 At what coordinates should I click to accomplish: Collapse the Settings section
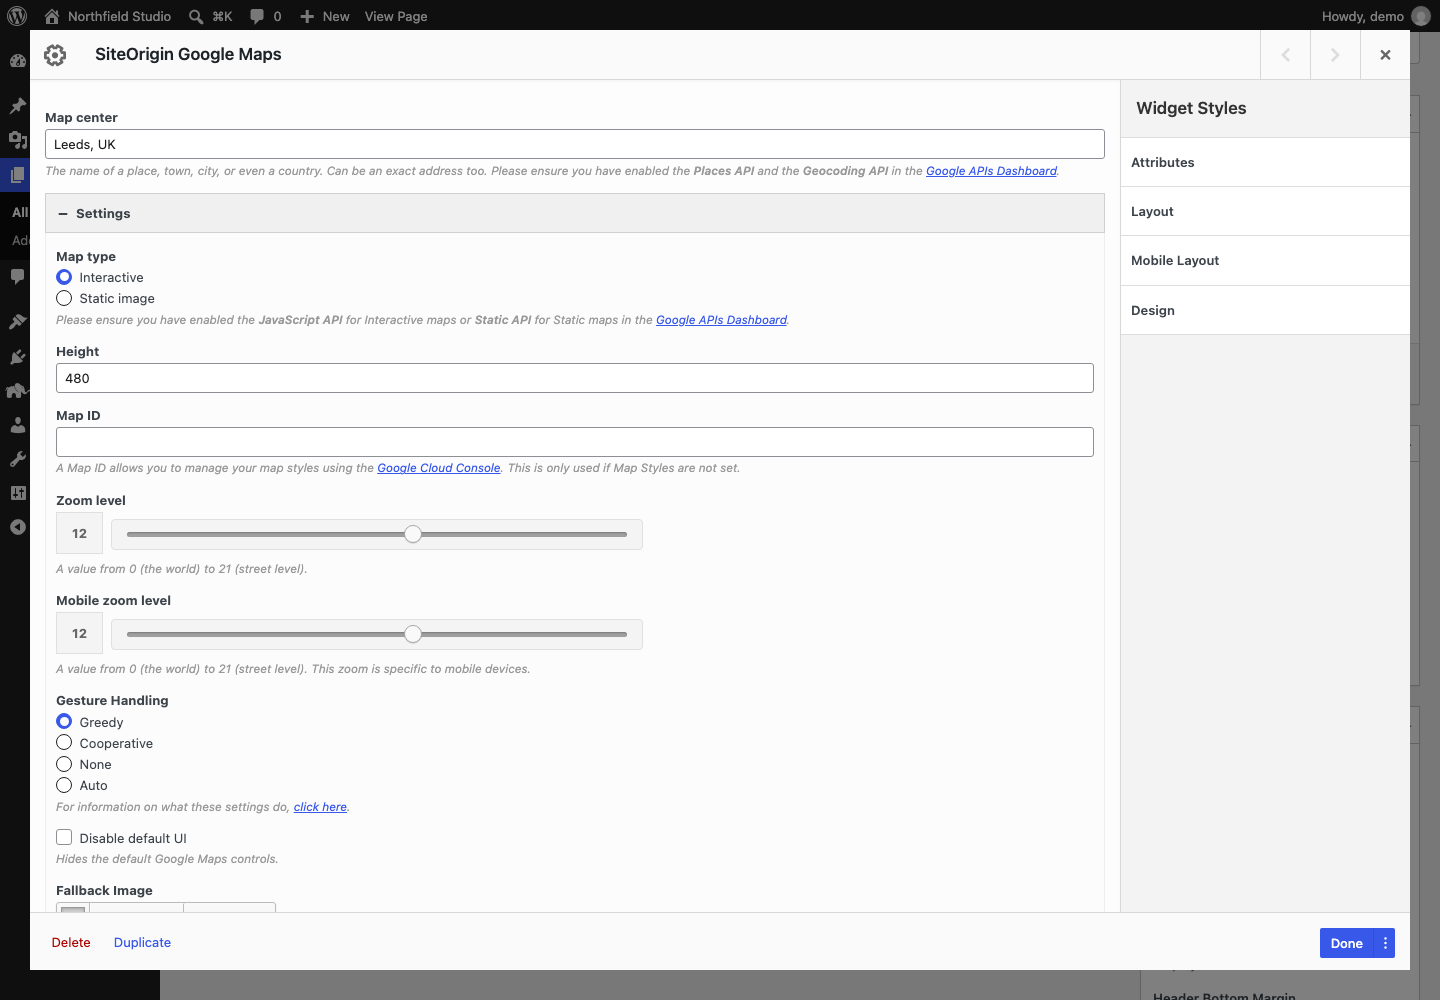coord(575,213)
